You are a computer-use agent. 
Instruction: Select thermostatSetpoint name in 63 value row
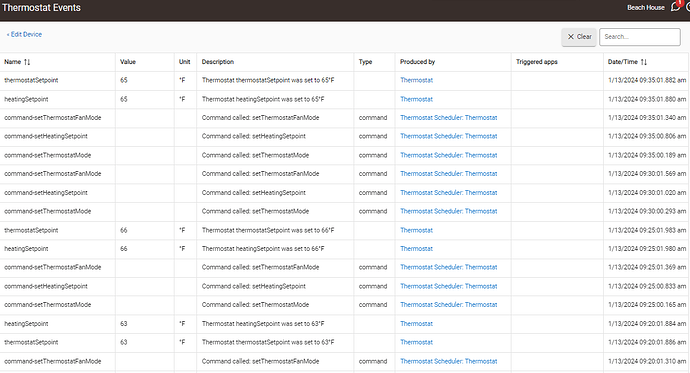pyautogui.click(x=31, y=342)
